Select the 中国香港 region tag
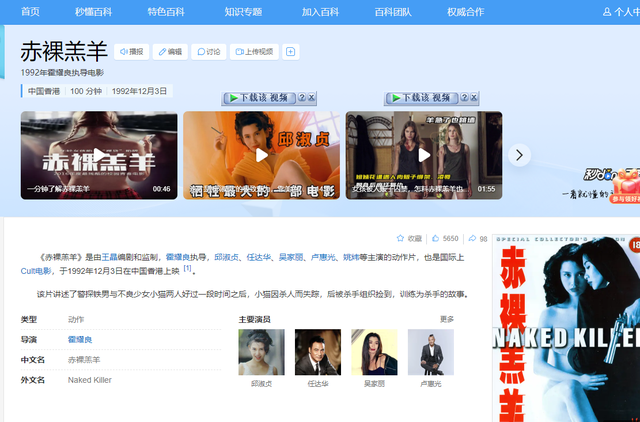This screenshot has height=422, width=640. (44, 91)
